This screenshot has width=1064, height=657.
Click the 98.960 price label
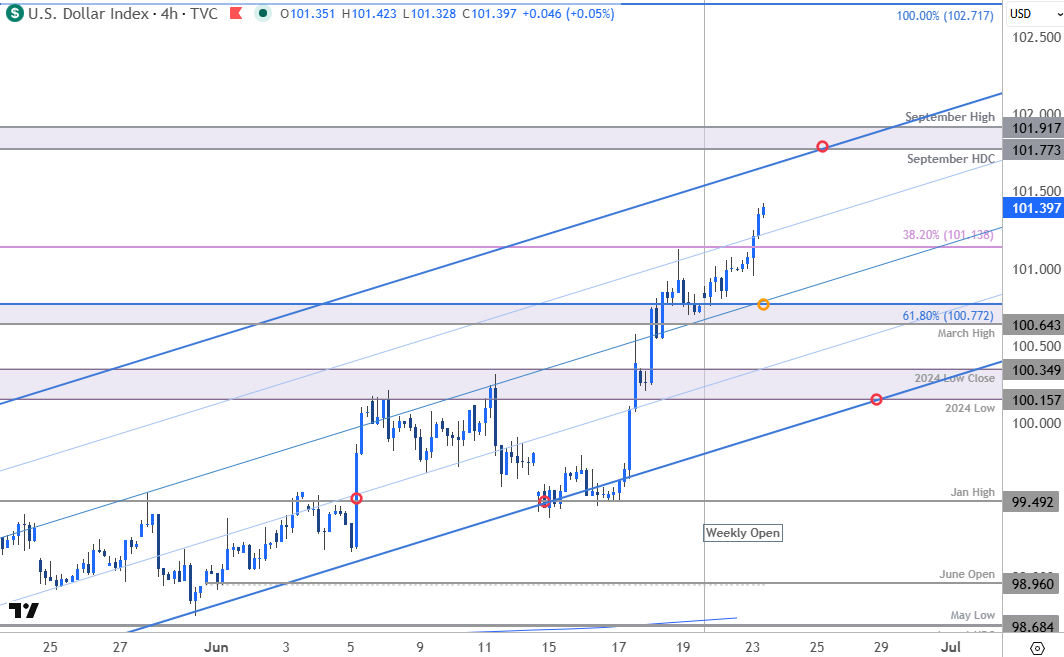coord(1033,584)
